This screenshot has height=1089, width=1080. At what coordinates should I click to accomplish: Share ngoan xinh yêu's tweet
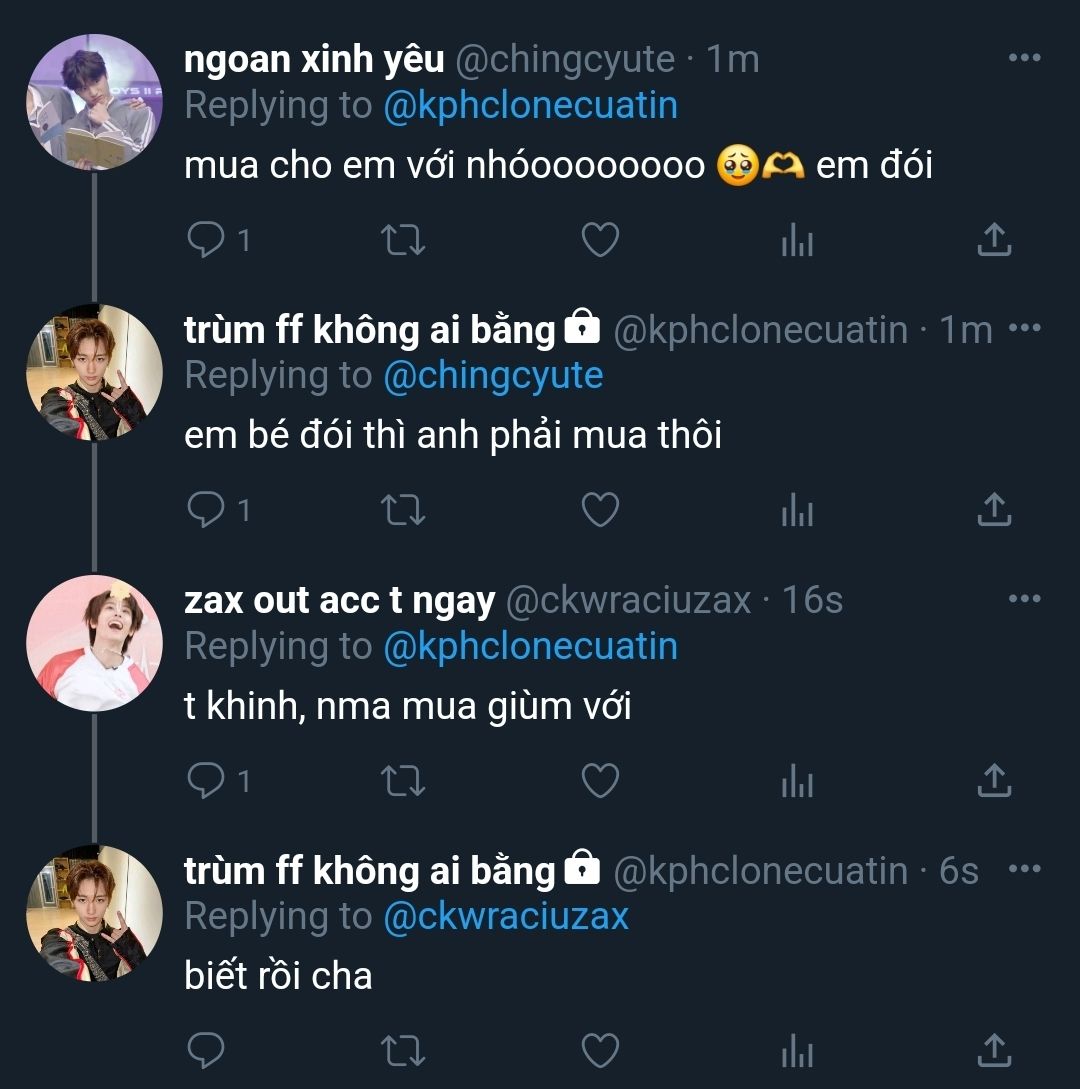click(x=993, y=240)
